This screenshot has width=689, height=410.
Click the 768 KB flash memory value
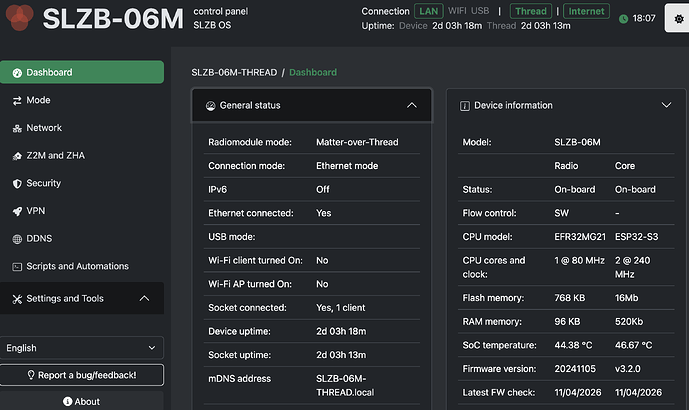click(569, 298)
